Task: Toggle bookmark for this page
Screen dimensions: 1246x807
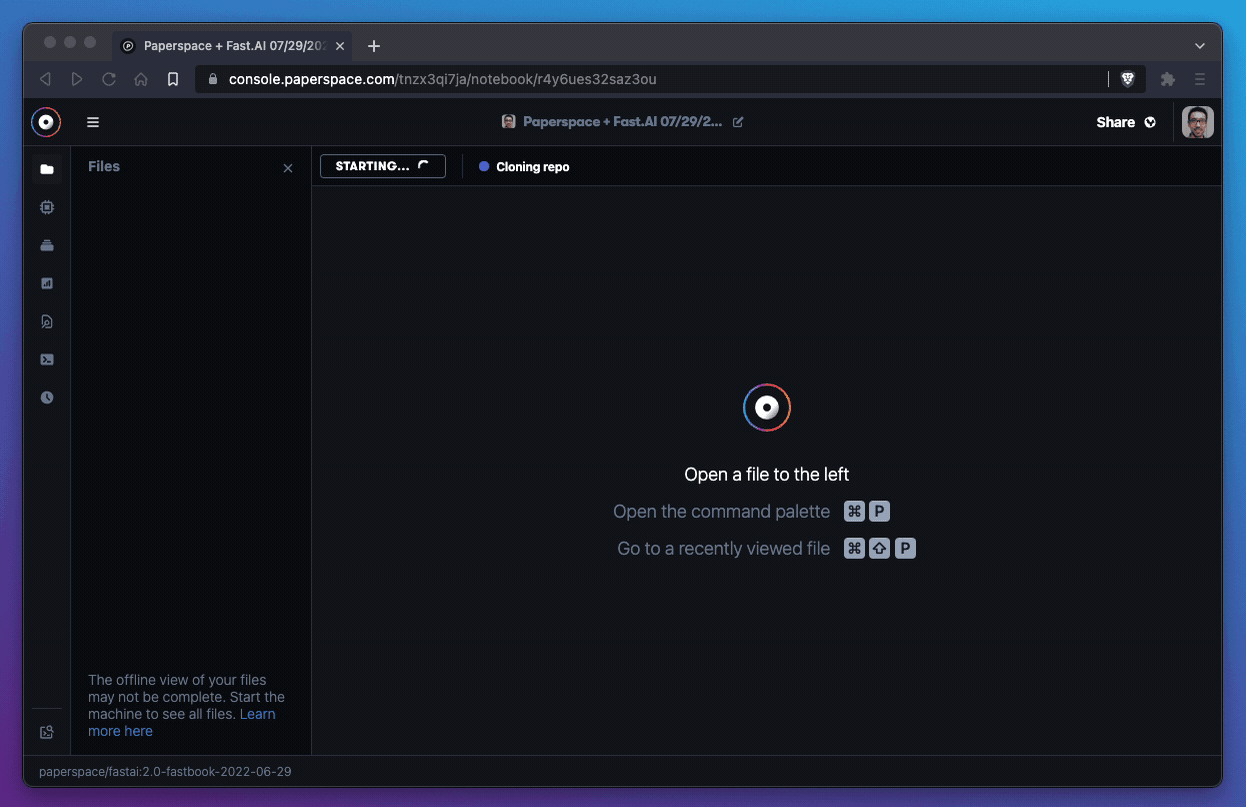Action: (x=173, y=79)
